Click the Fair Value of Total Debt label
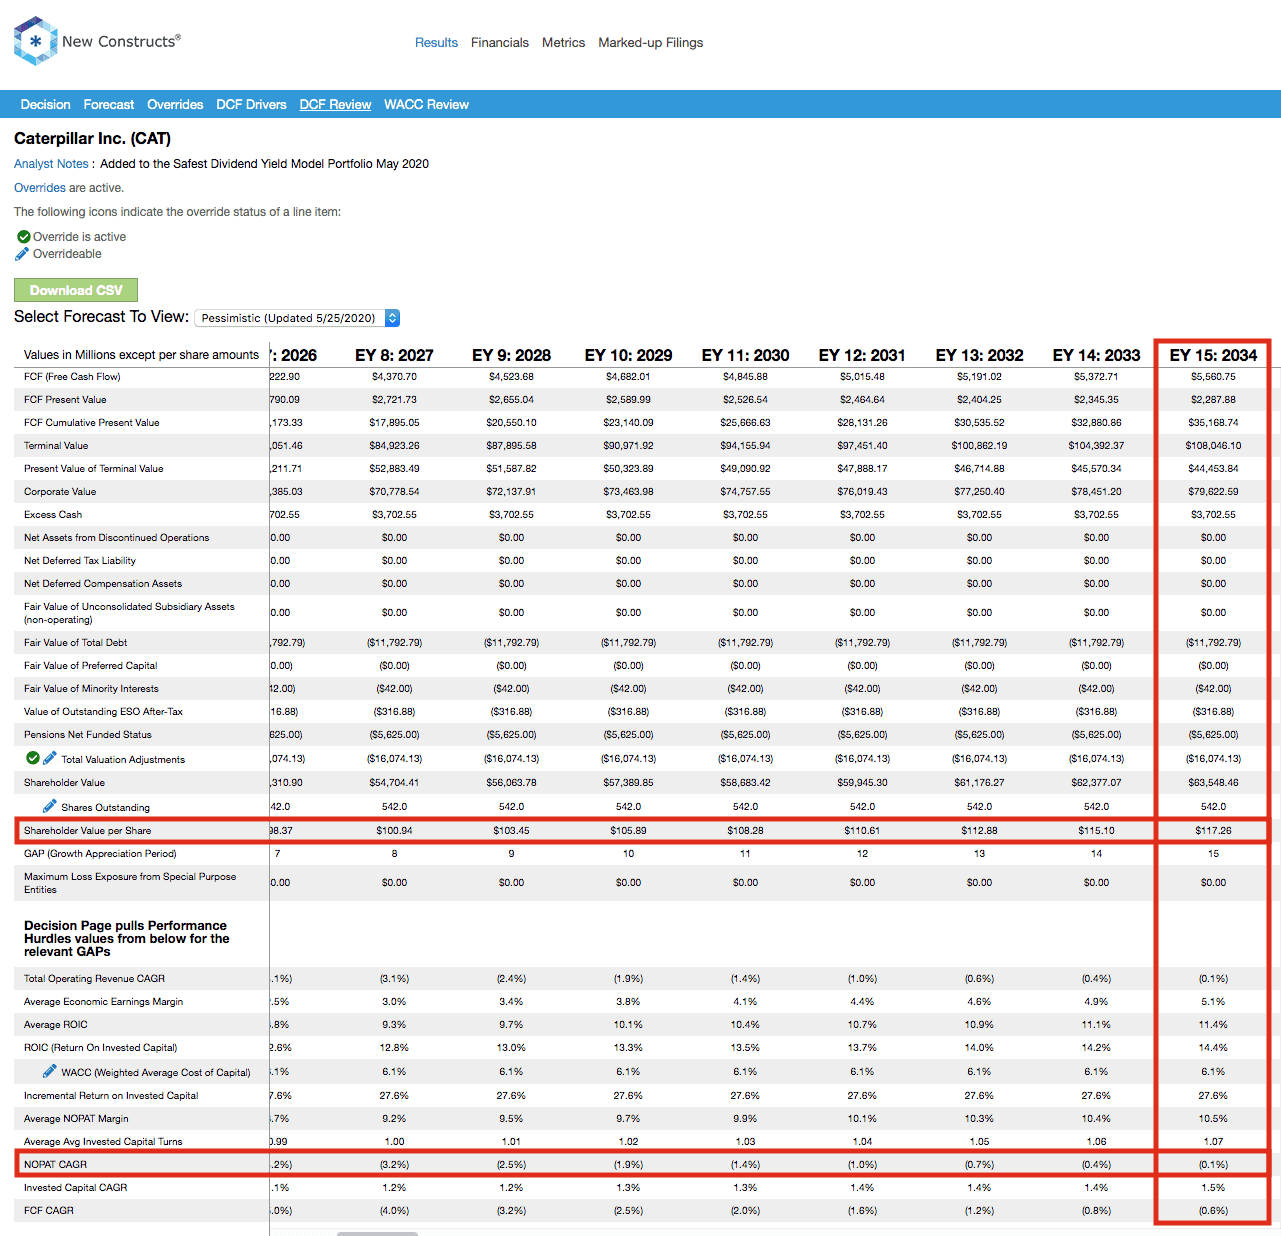1281x1236 pixels. 76,643
